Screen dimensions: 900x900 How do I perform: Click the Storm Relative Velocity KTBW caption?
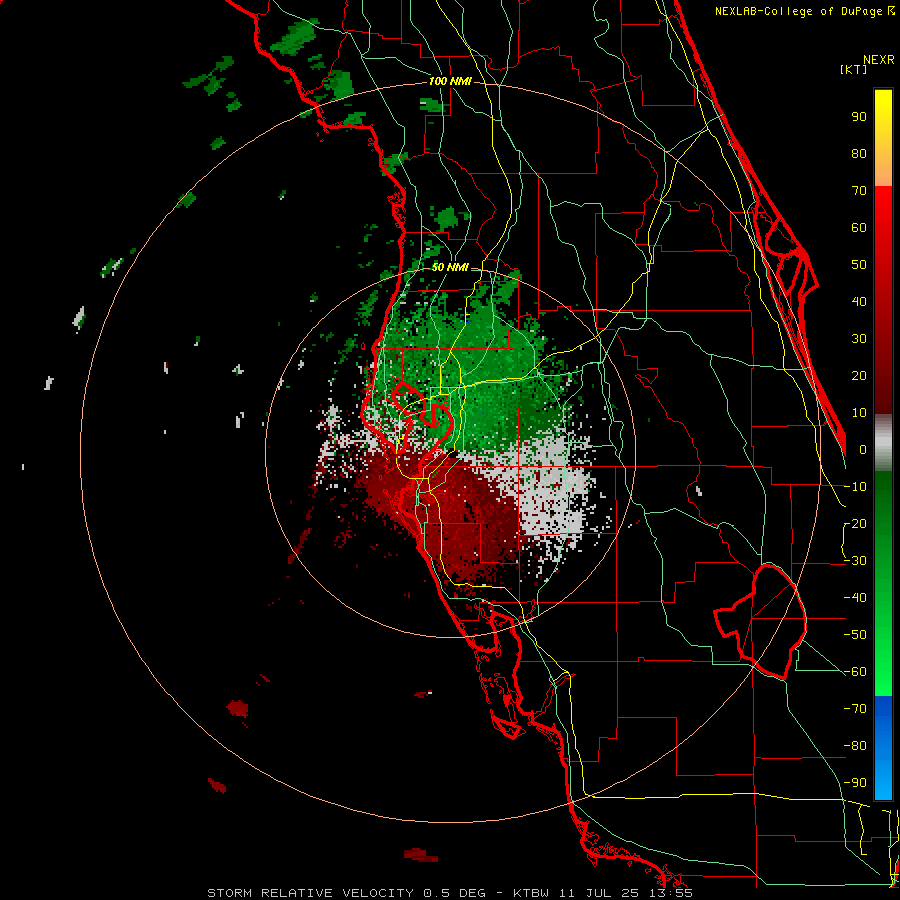450,893
